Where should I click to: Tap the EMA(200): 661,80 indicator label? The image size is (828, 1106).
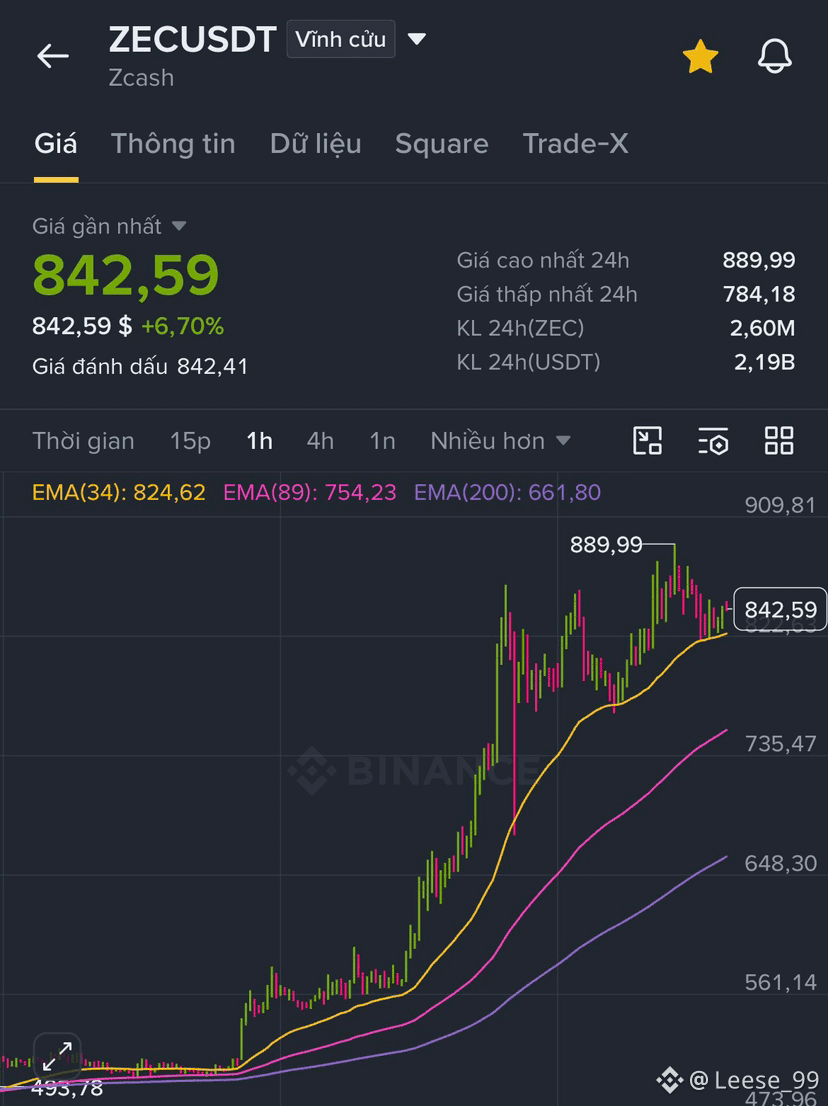coord(507,492)
